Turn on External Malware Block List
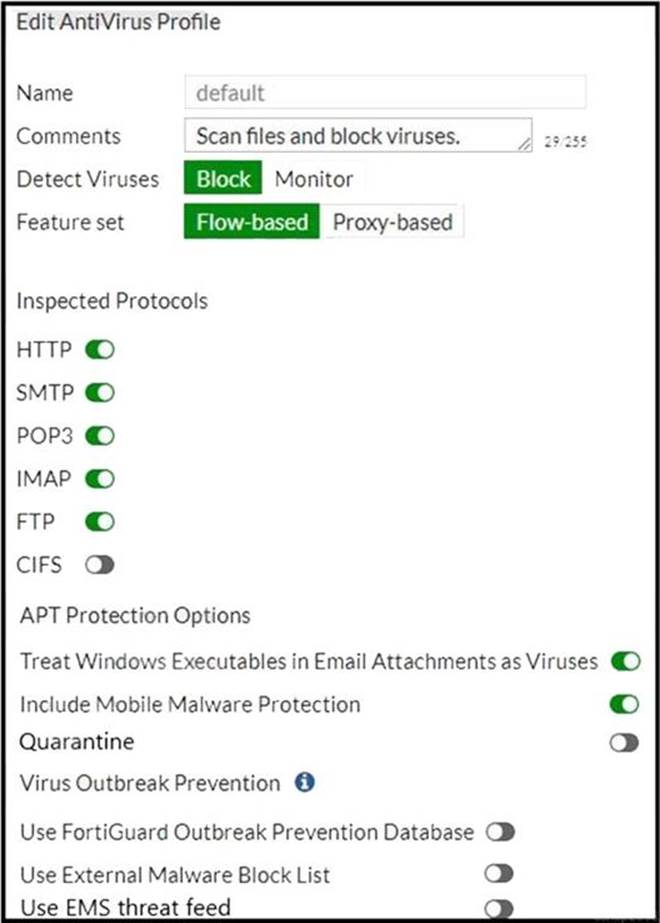Screen dimensions: 660x923 499,874
